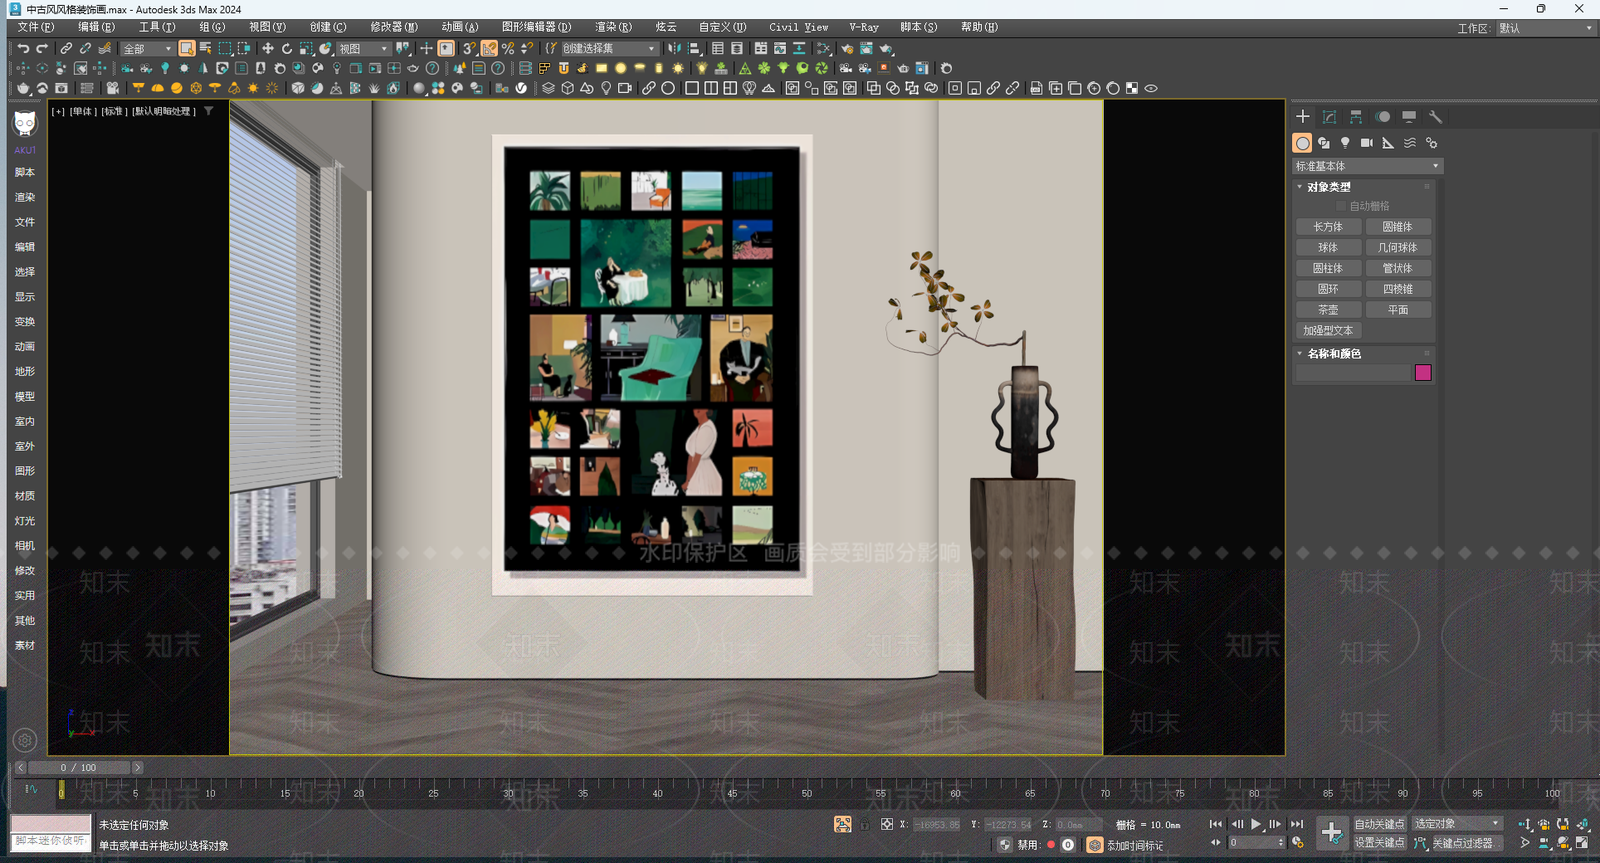1600x863 pixels.
Task: Select the Space Warps category icon
Action: click(1410, 143)
